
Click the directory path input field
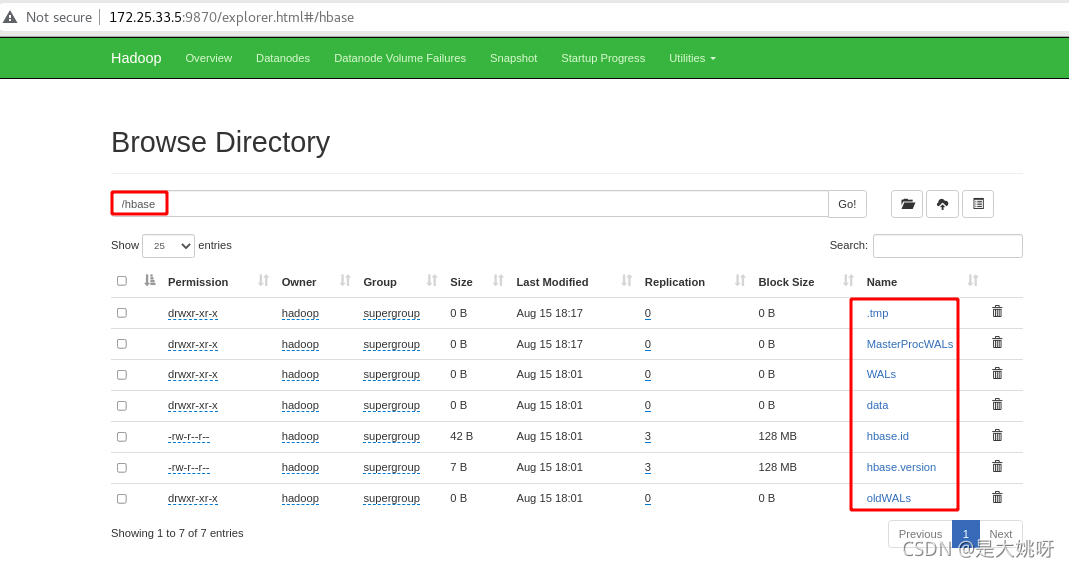(470, 204)
